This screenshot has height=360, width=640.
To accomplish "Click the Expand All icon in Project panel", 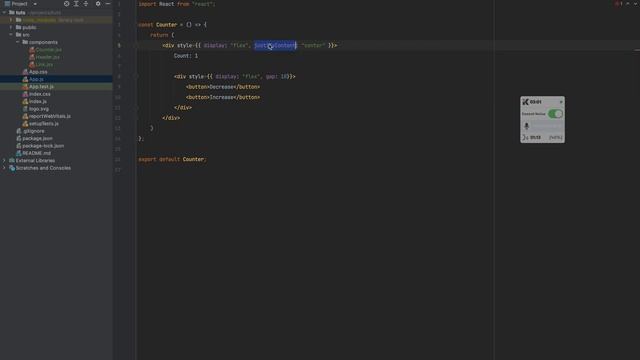I will (76, 4).
